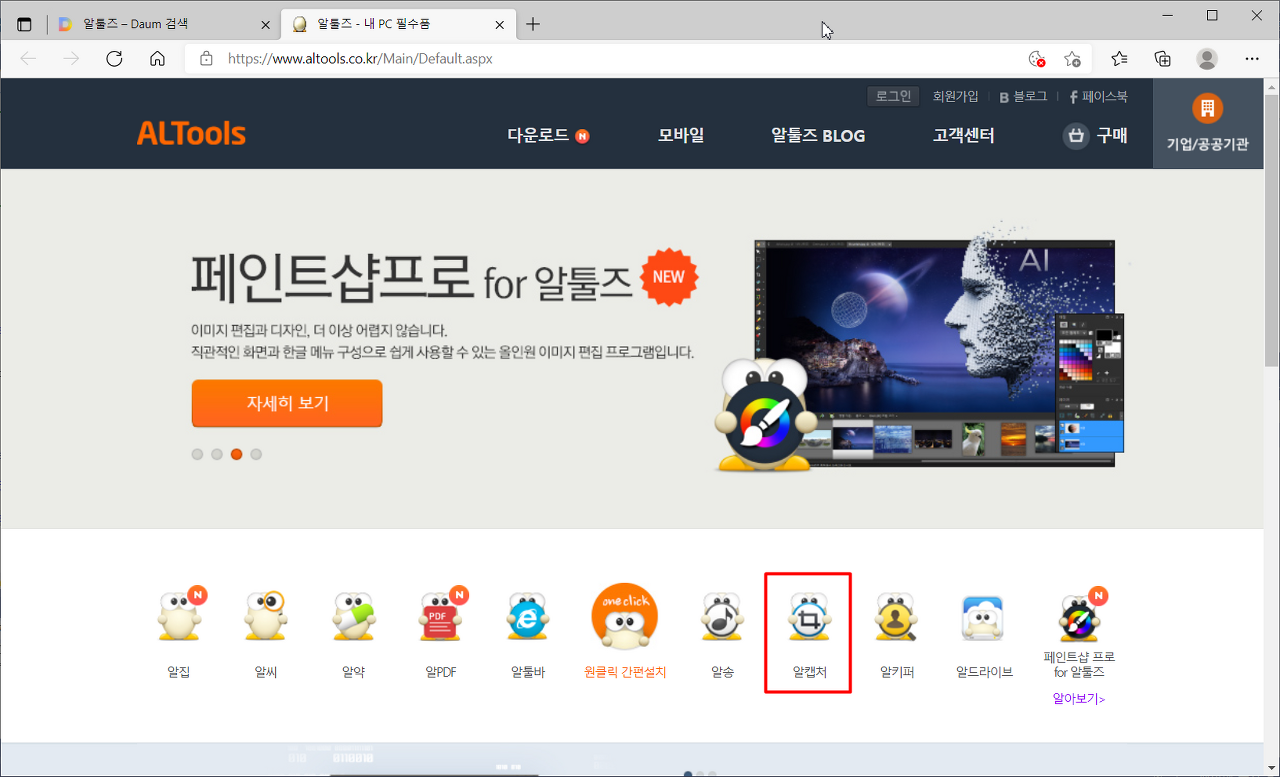The image size is (1280, 777).
Task: Go to the browser home page
Action: coord(157,59)
